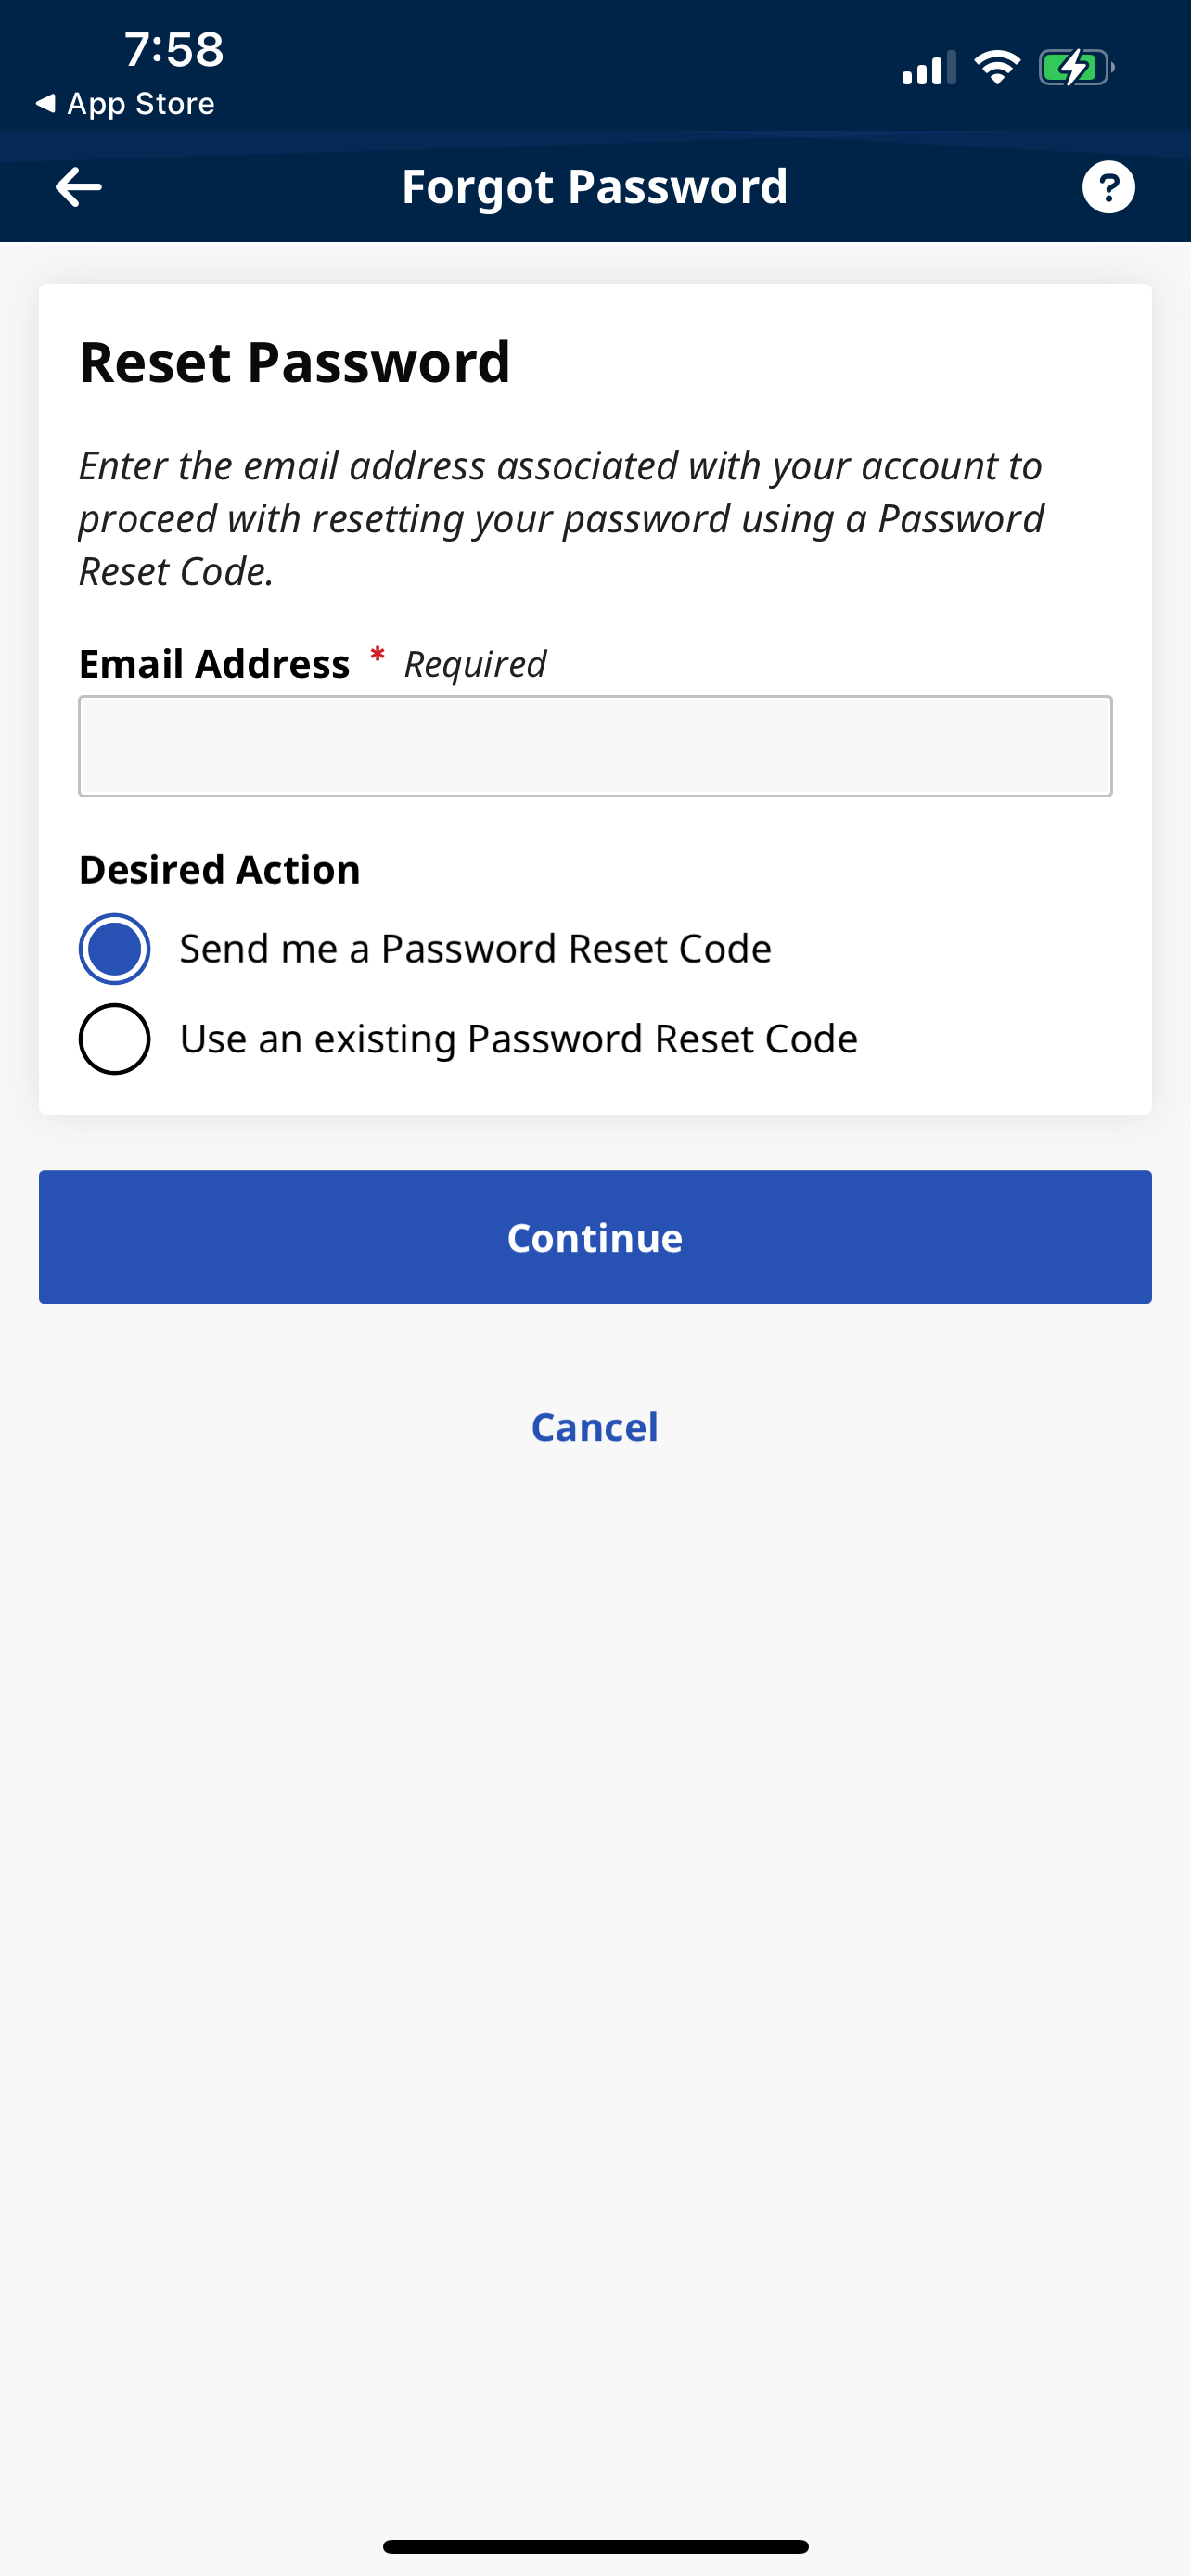
Task: Click the Reset Password heading
Action: pos(295,362)
